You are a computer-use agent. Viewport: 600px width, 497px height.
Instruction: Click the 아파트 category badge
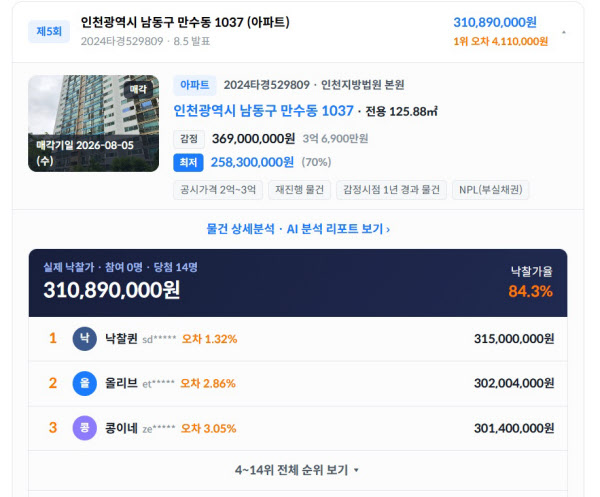(x=194, y=85)
